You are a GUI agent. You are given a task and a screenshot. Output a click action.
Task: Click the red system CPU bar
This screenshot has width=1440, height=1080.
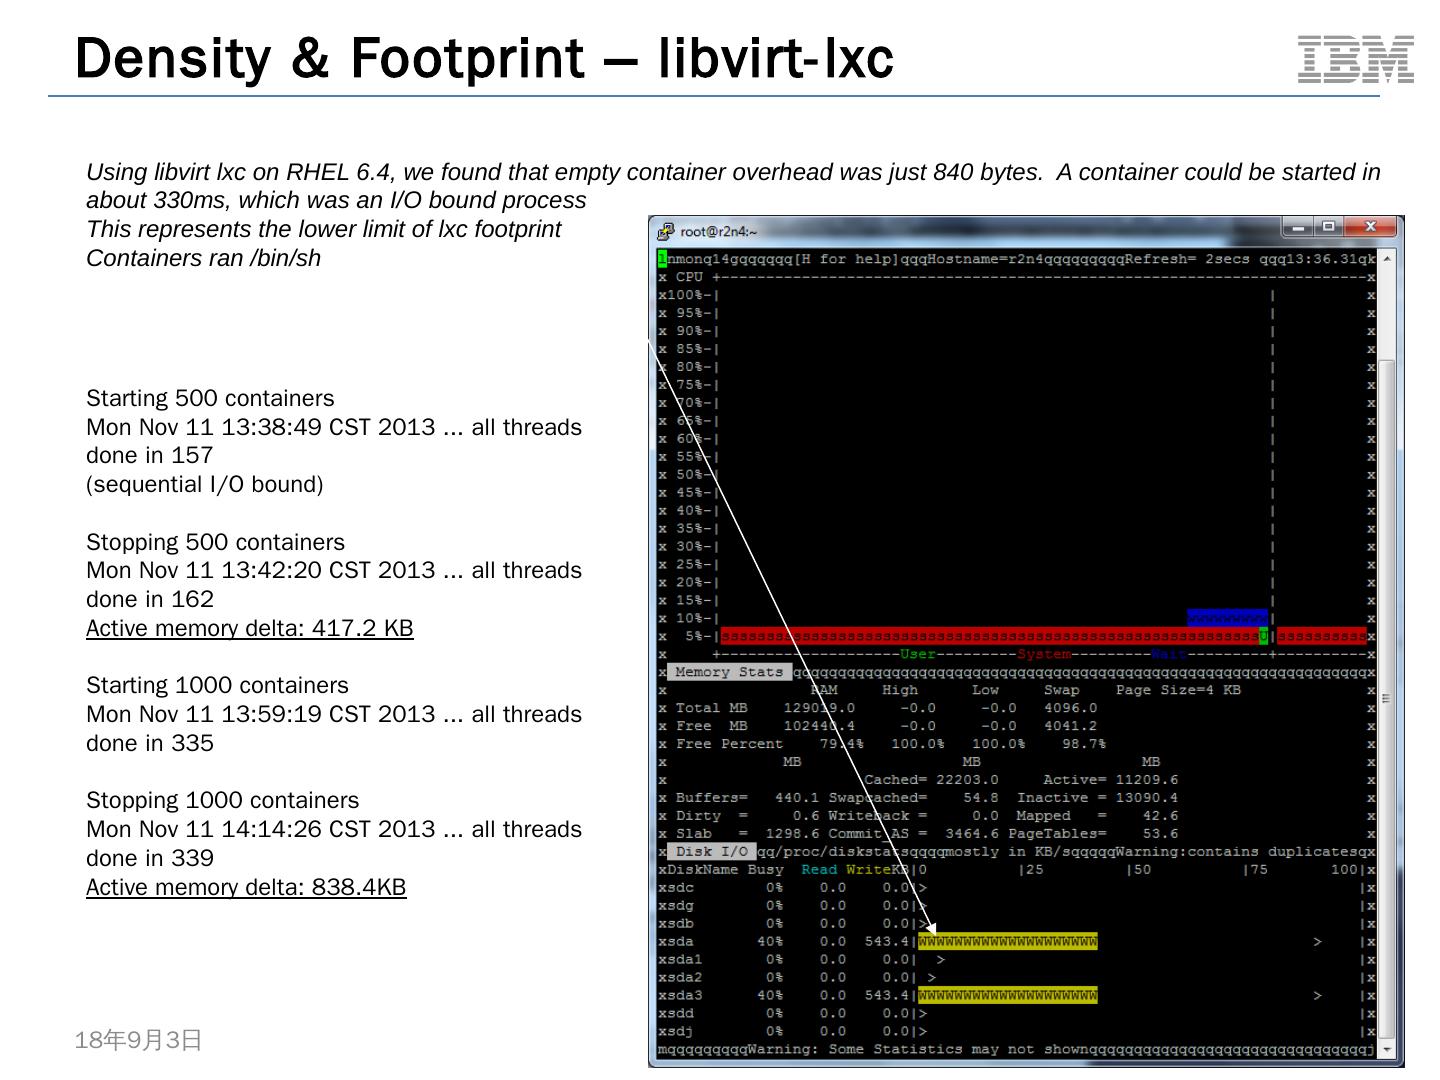click(990, 636)
